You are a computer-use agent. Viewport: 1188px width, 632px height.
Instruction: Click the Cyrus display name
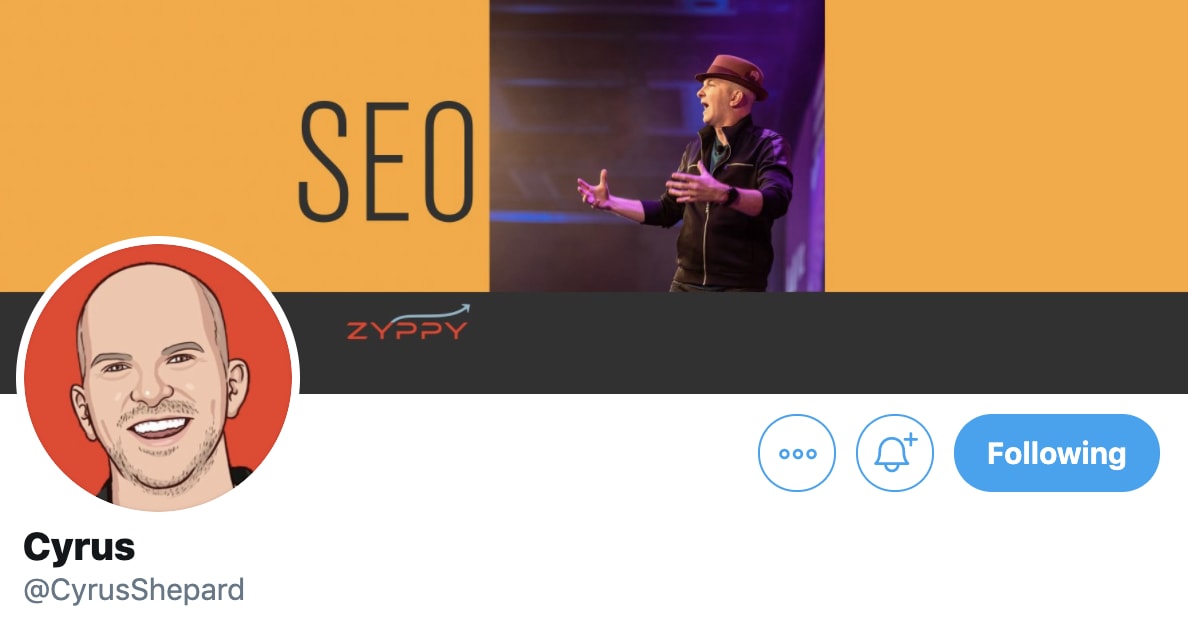tap(79, 546)
